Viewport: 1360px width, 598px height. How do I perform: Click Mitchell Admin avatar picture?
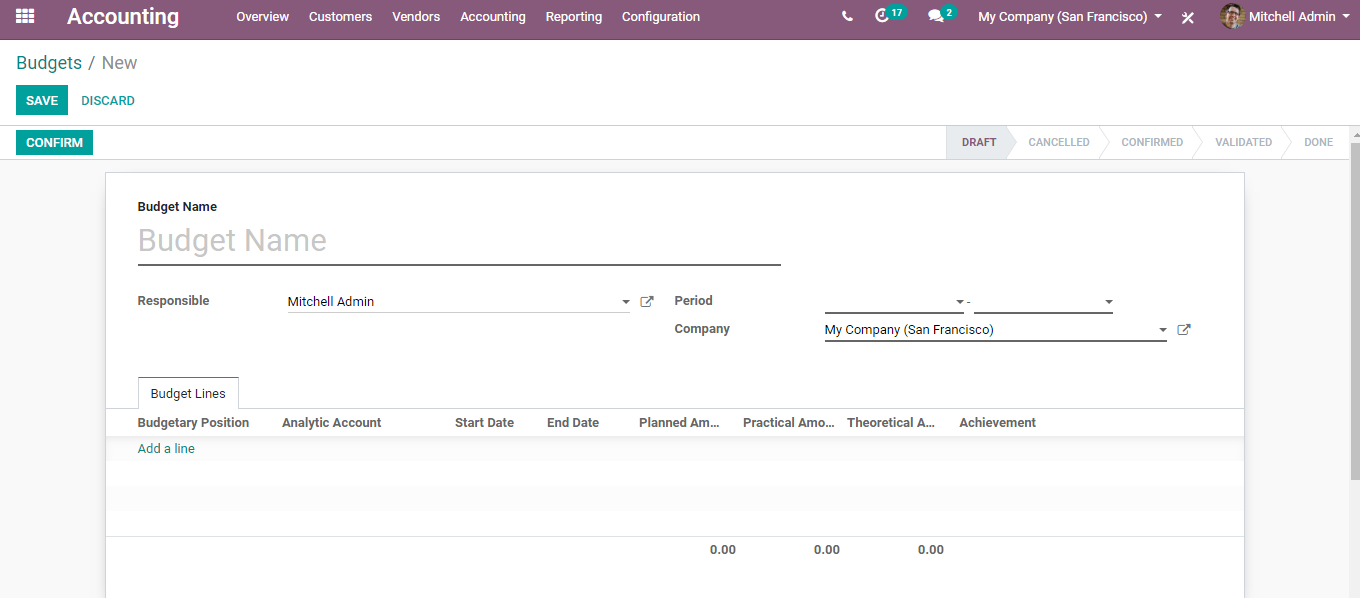click(1232, 16)
